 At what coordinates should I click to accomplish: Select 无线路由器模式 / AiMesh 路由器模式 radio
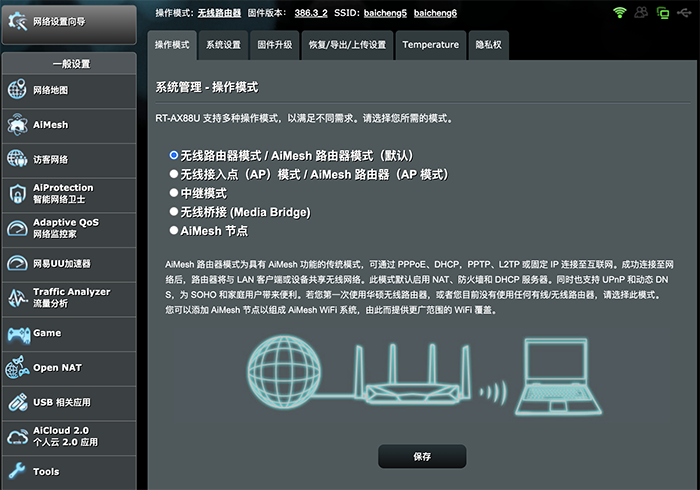click(x=174, y=155)
